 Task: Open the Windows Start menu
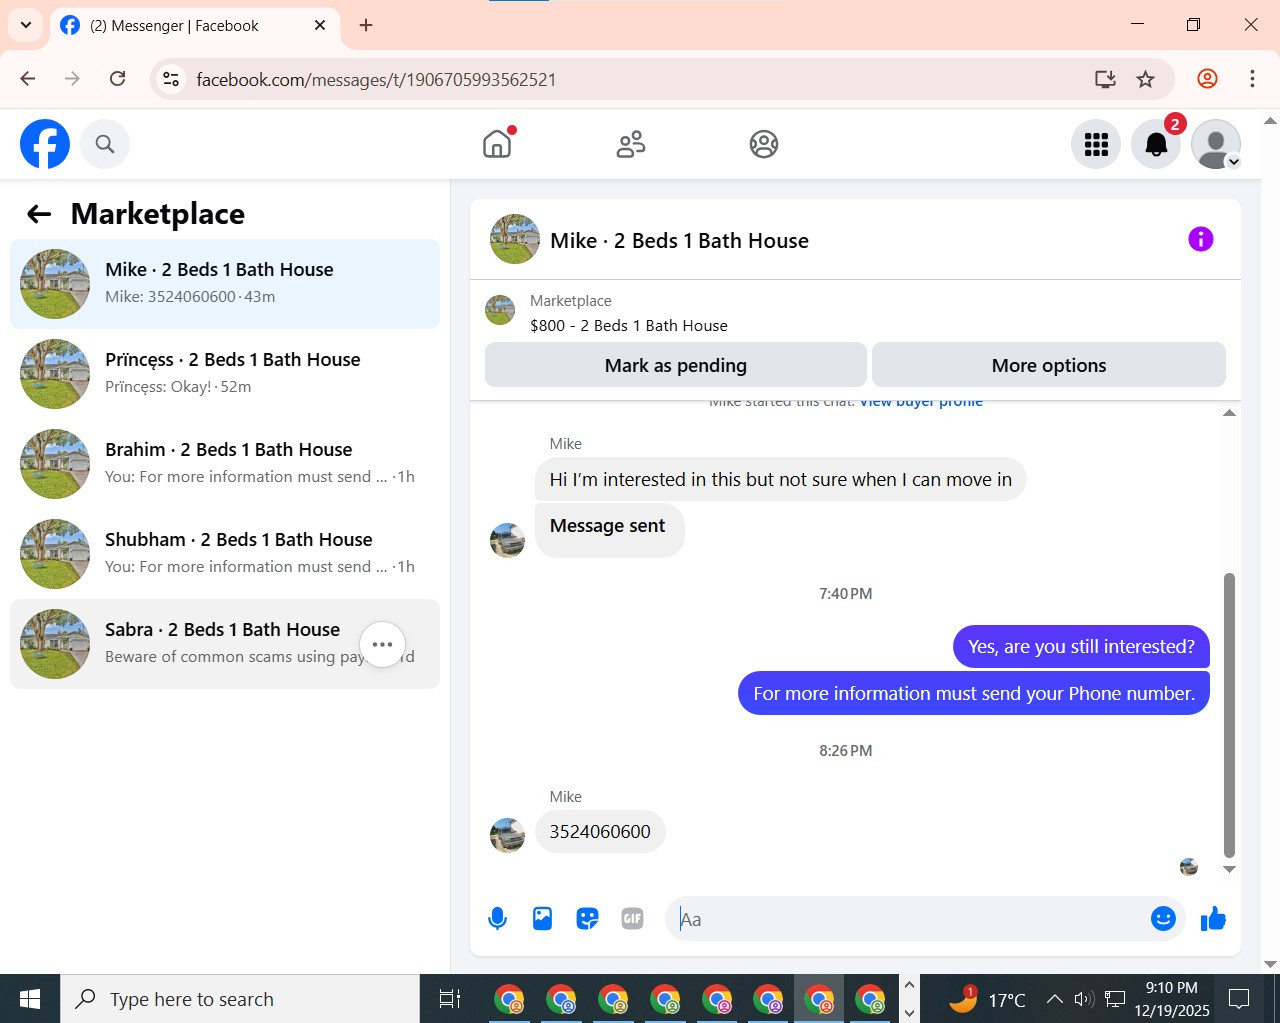(30, 999)
